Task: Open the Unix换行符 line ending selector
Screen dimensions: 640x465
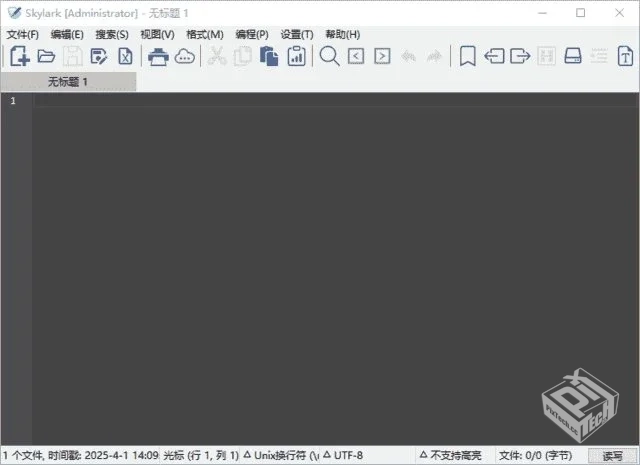Action: [281, 455]
